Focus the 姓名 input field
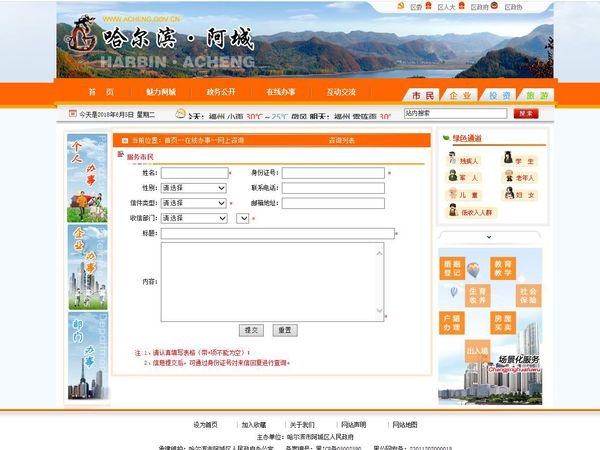This screenshot has width=600, height=450. 194,173
